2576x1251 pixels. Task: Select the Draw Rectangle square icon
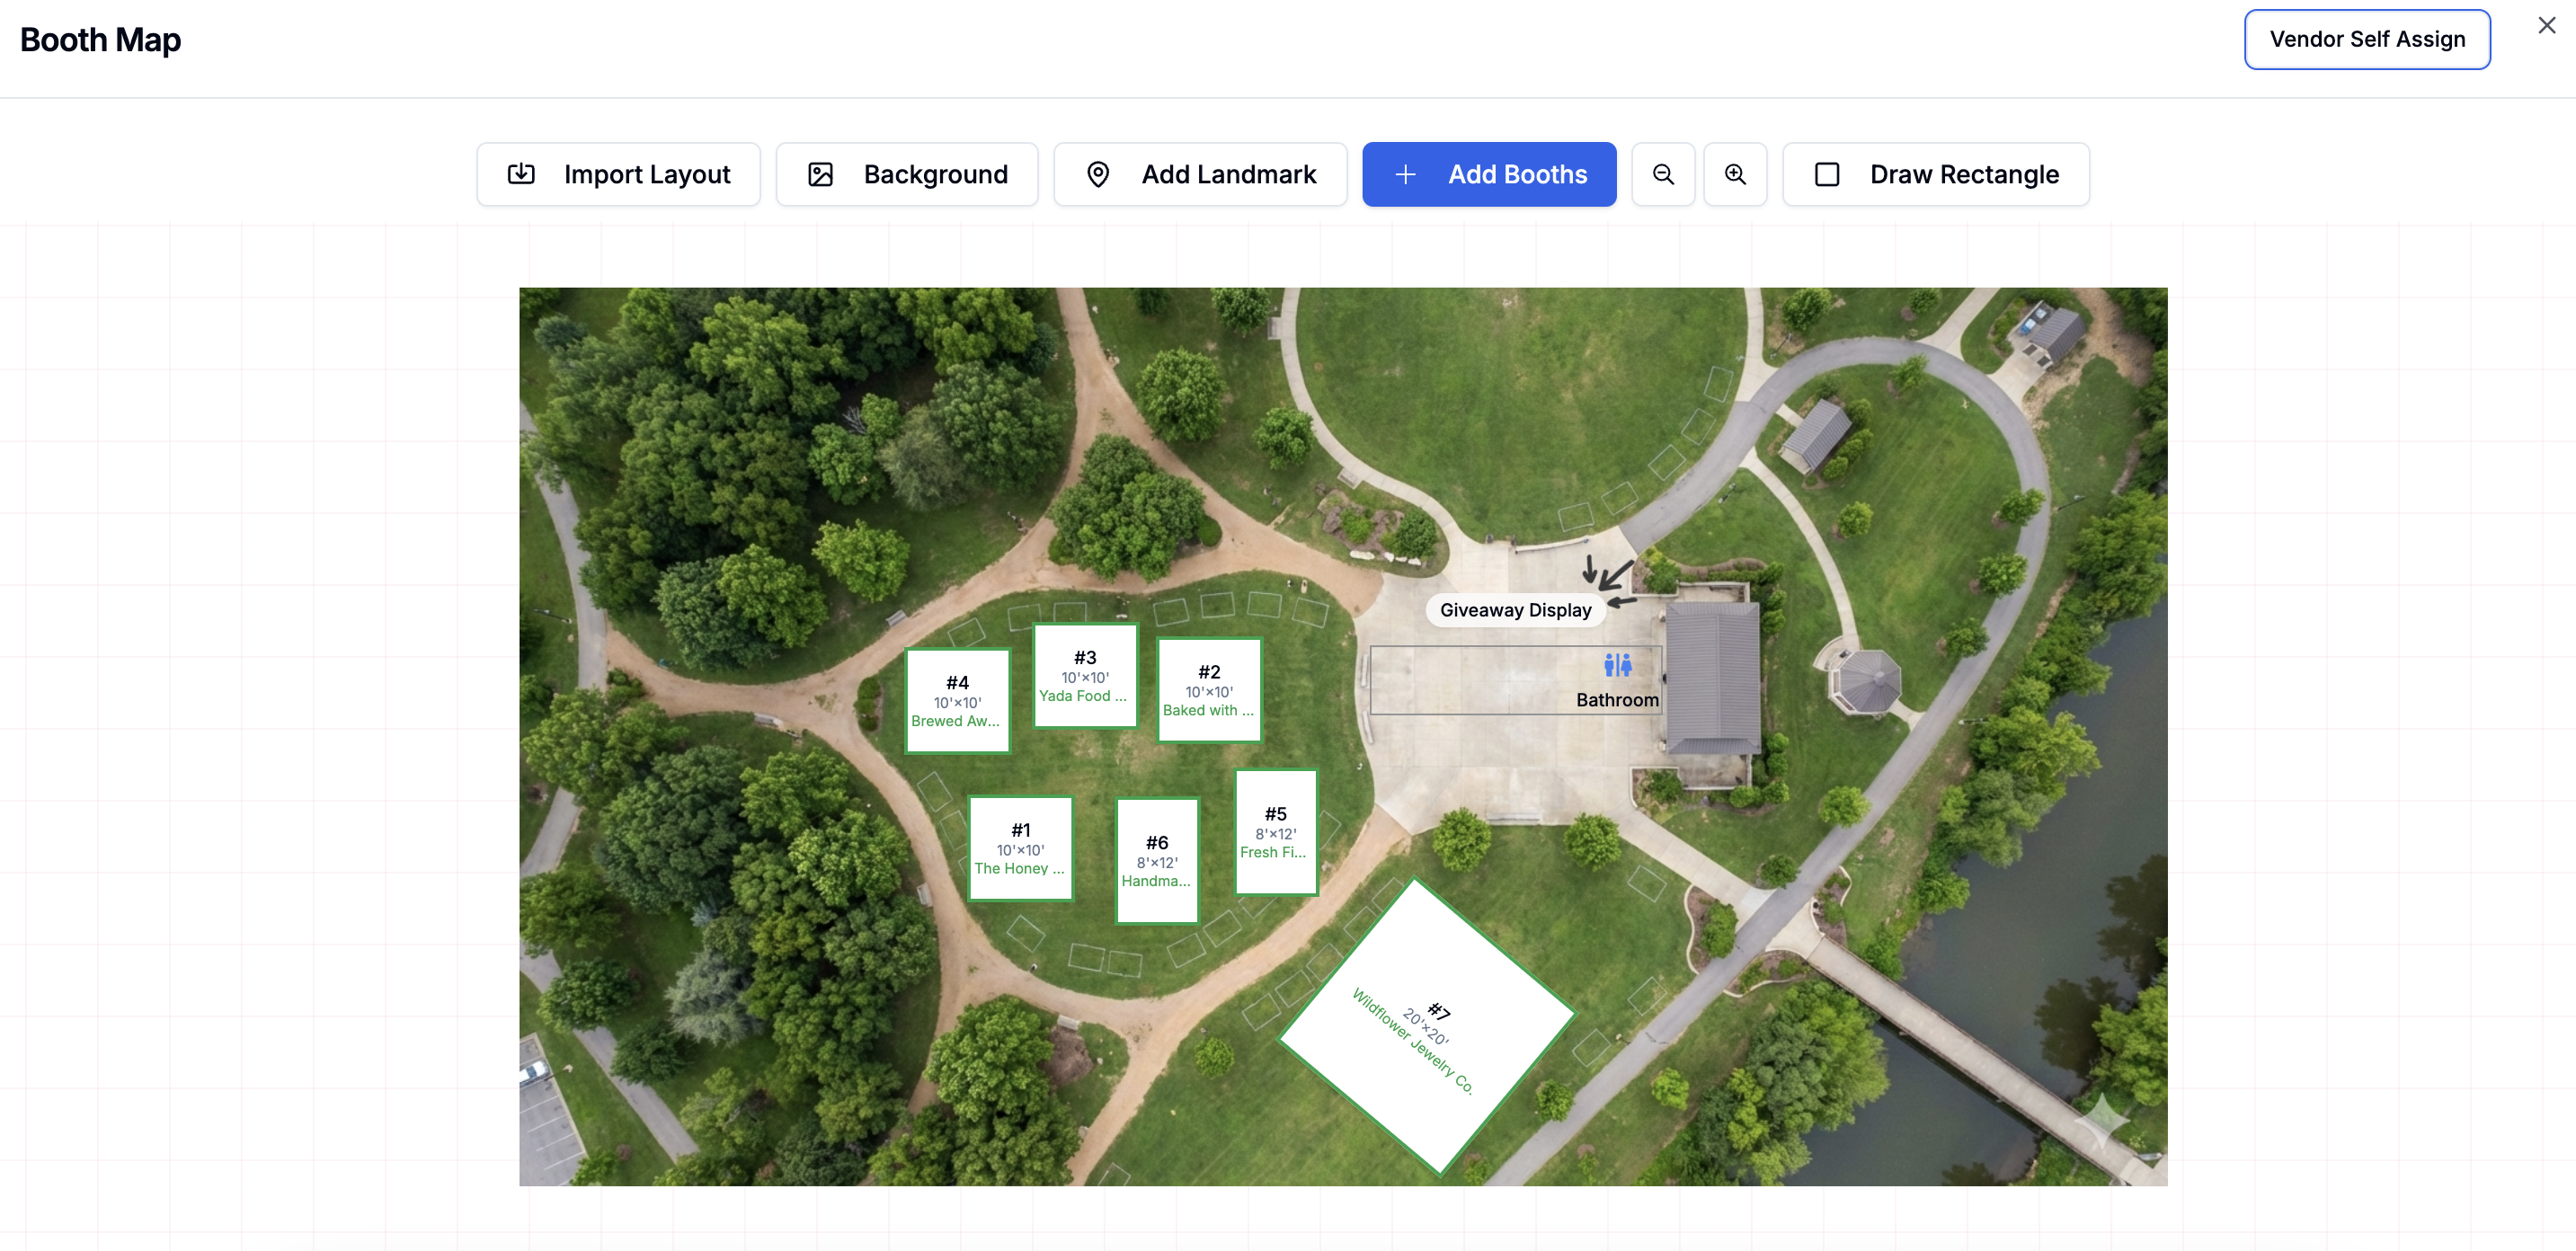click(1827, 174)
